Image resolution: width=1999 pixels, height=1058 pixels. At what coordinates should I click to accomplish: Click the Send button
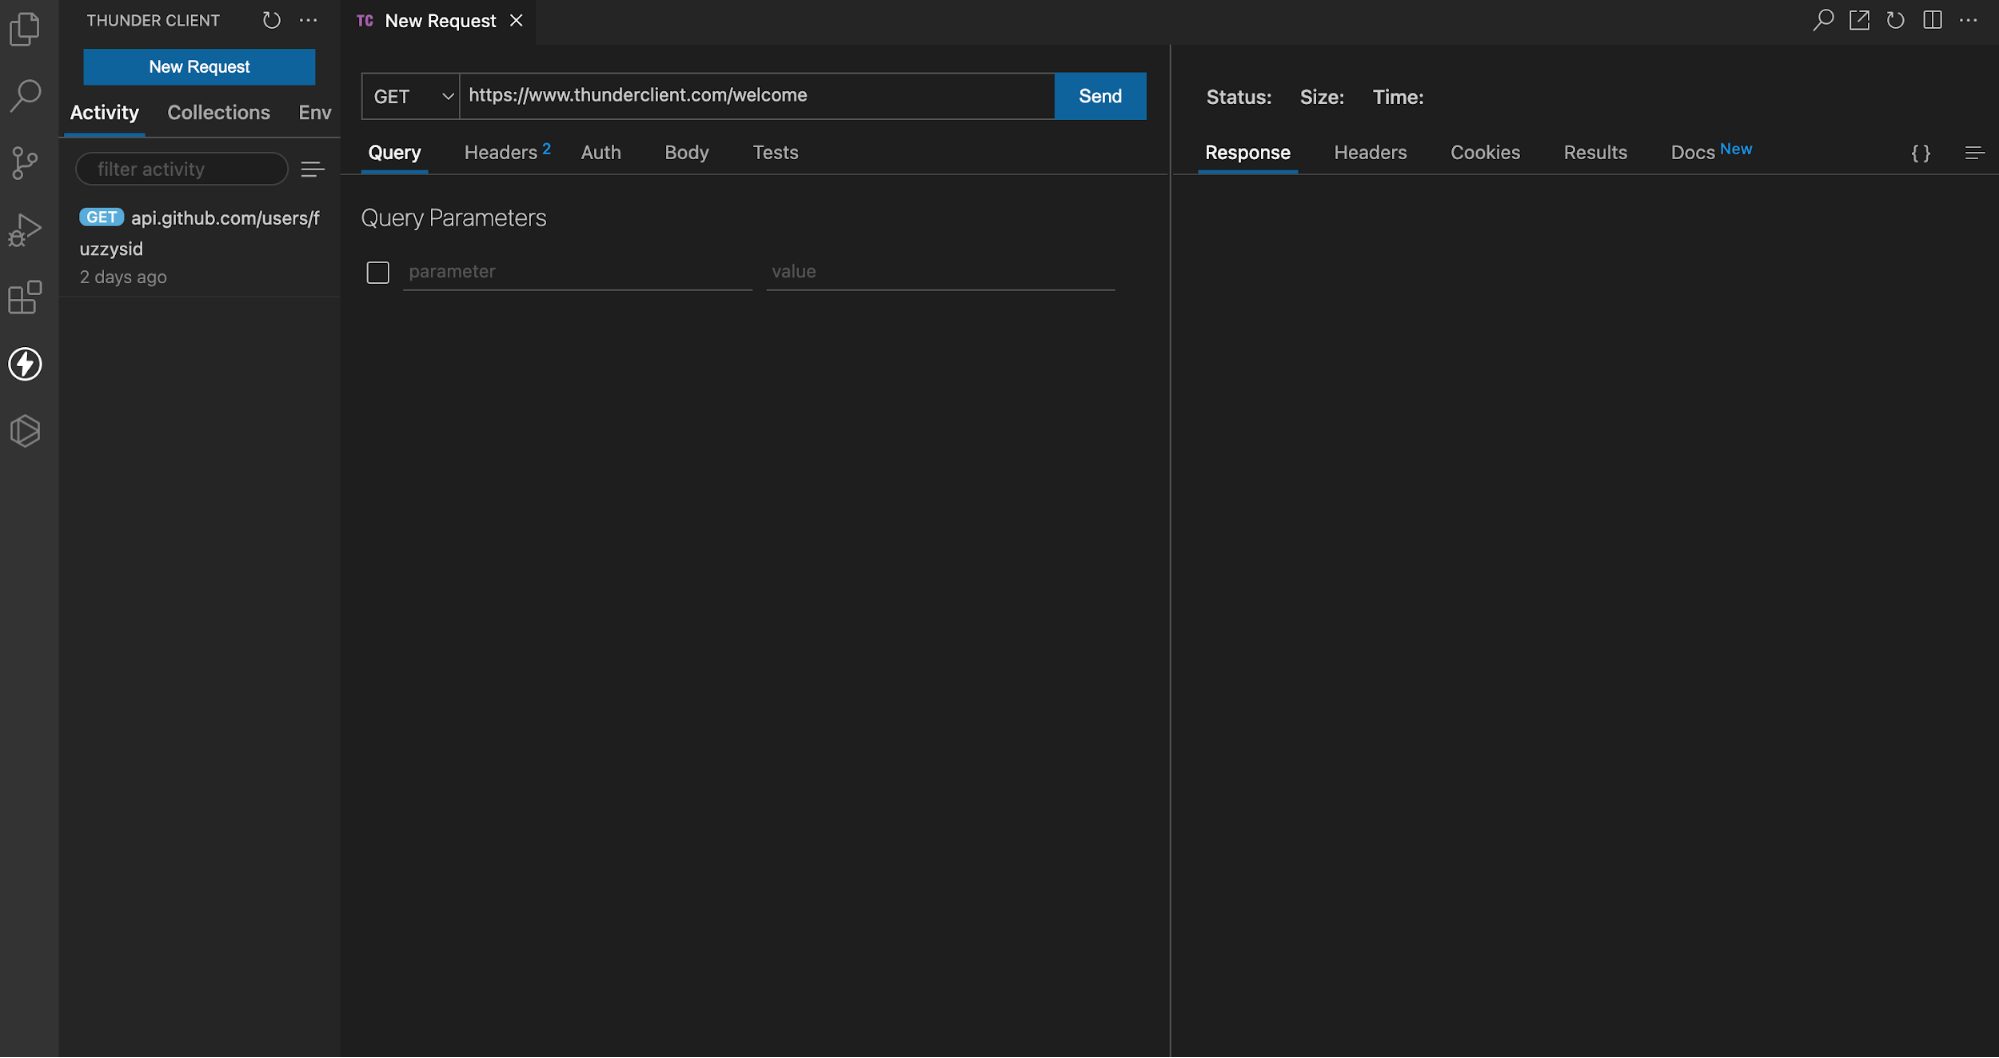(1100, 96)
